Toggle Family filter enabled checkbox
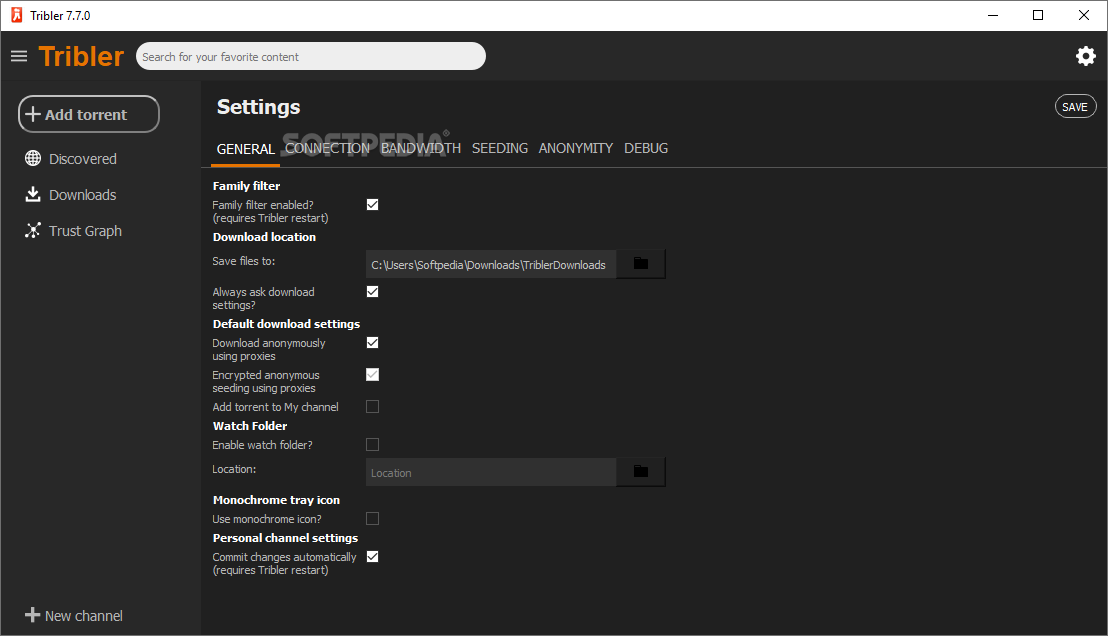 pos(372,204)
